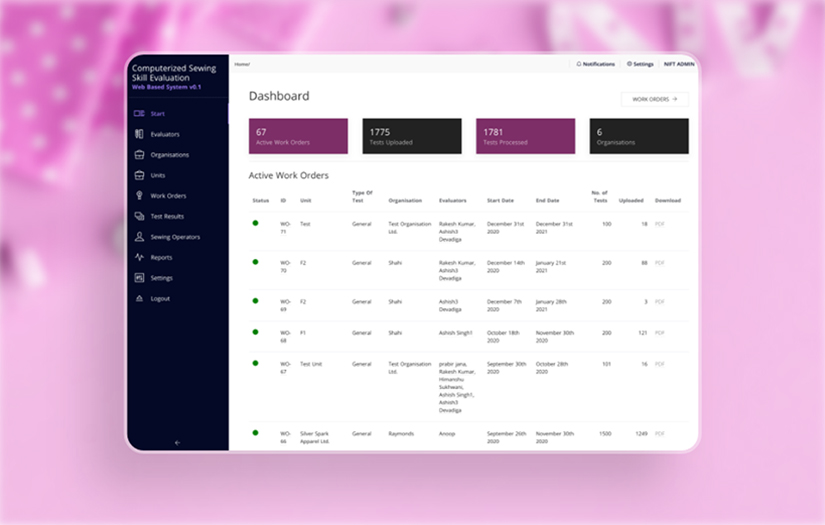Click the green status dot for WO-71
The width and height of the screenshot is (825, 525).
point(255,223)
